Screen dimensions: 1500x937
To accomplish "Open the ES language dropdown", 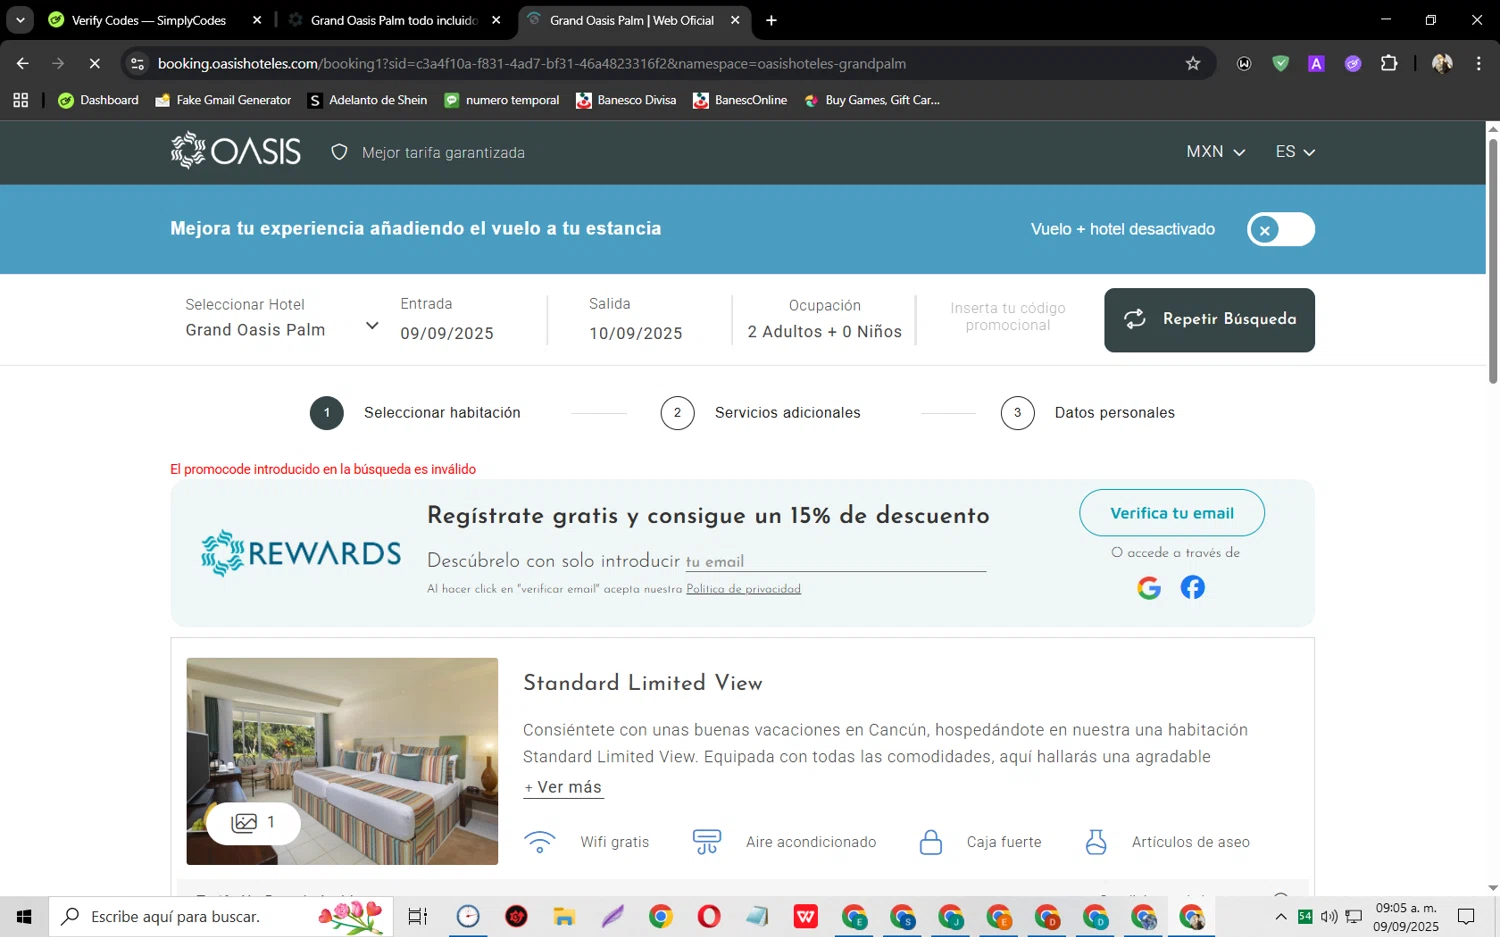I will (x=1295, y=152).
